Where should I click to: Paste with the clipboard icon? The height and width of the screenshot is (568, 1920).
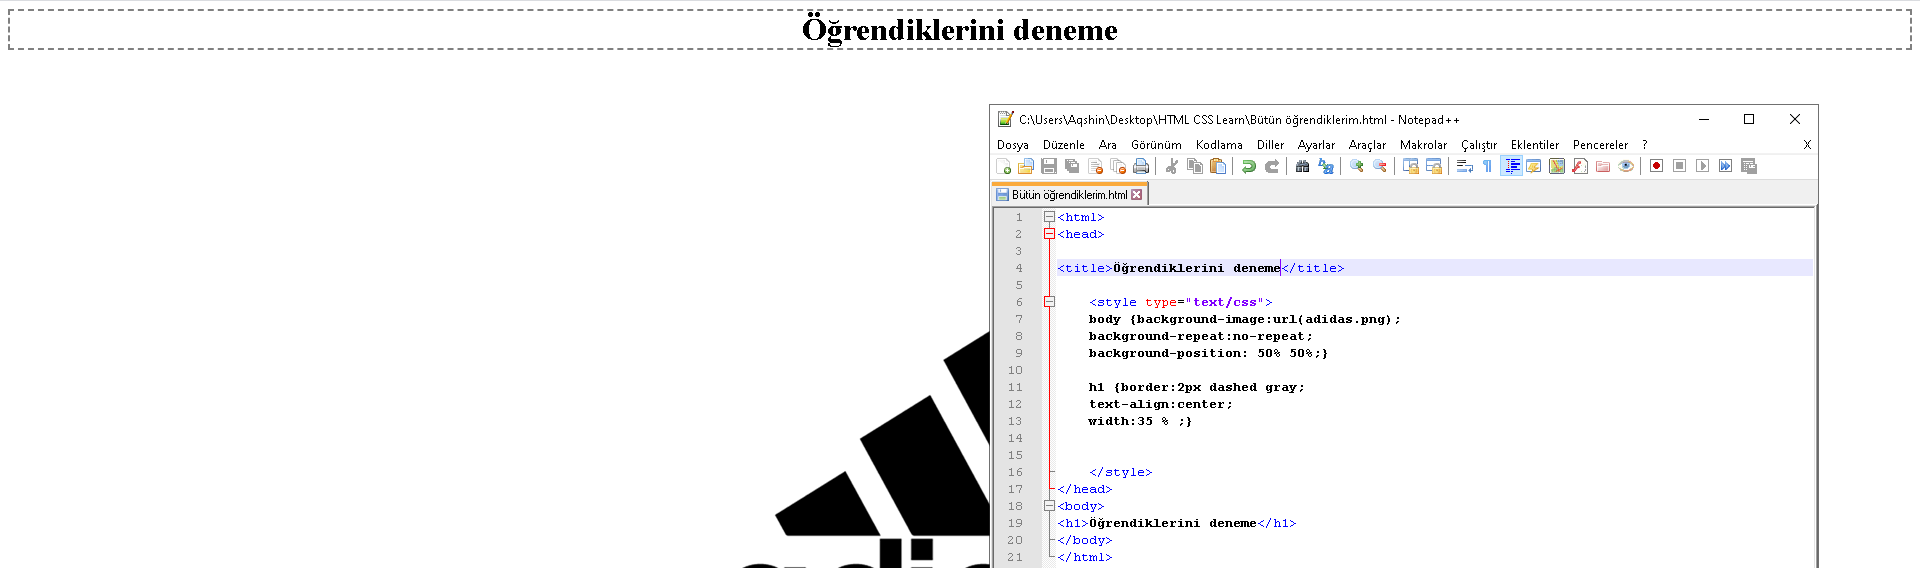(x=1218, y=166)
